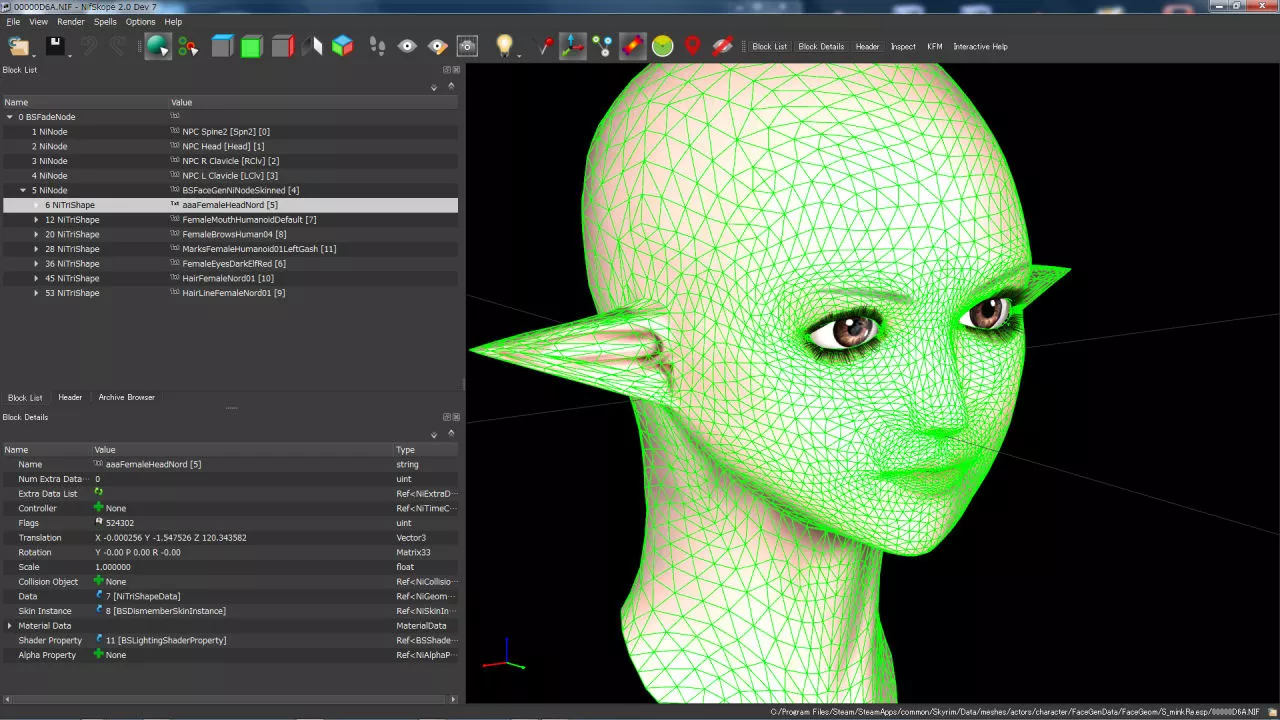1280x720 pixels.
Task: Select the top view blue cube icon
Action: tap(222, 46)
